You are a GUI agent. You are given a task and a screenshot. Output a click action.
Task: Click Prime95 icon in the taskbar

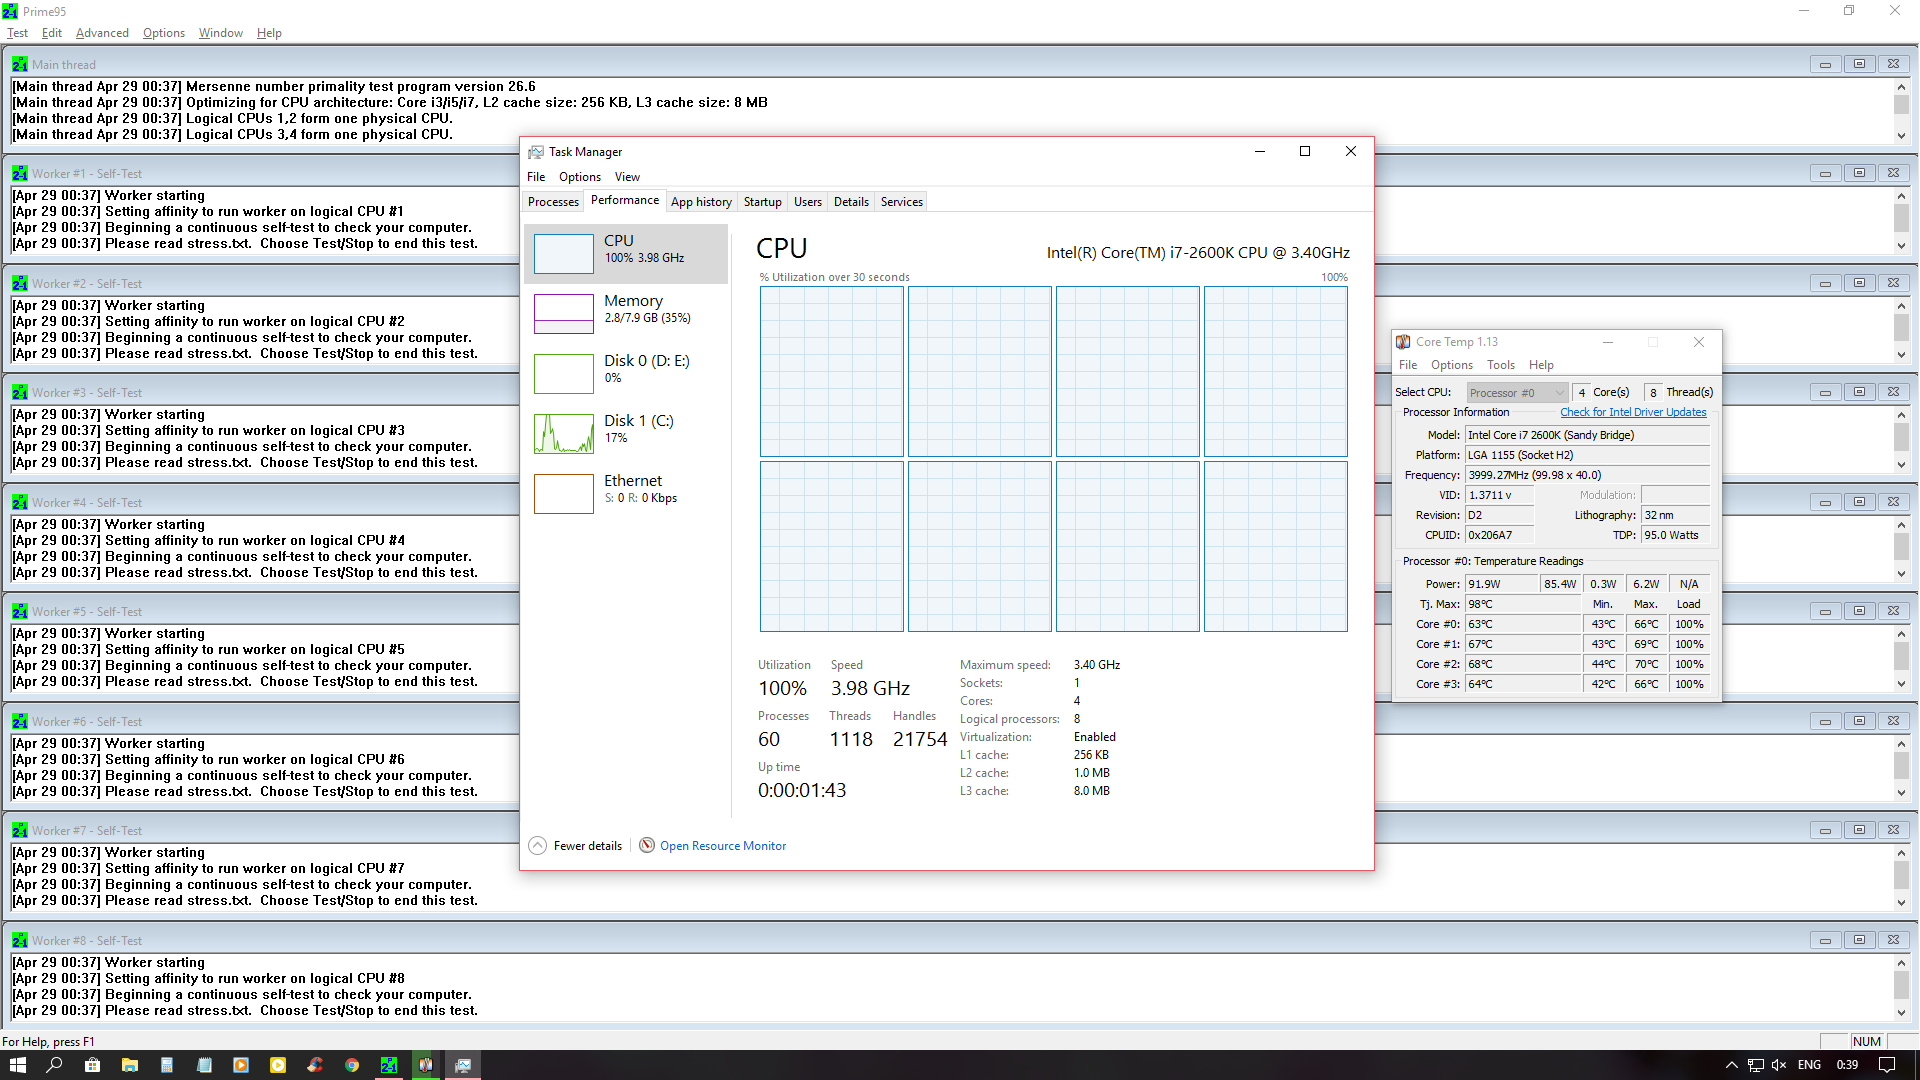click(x=389, y=1065)
